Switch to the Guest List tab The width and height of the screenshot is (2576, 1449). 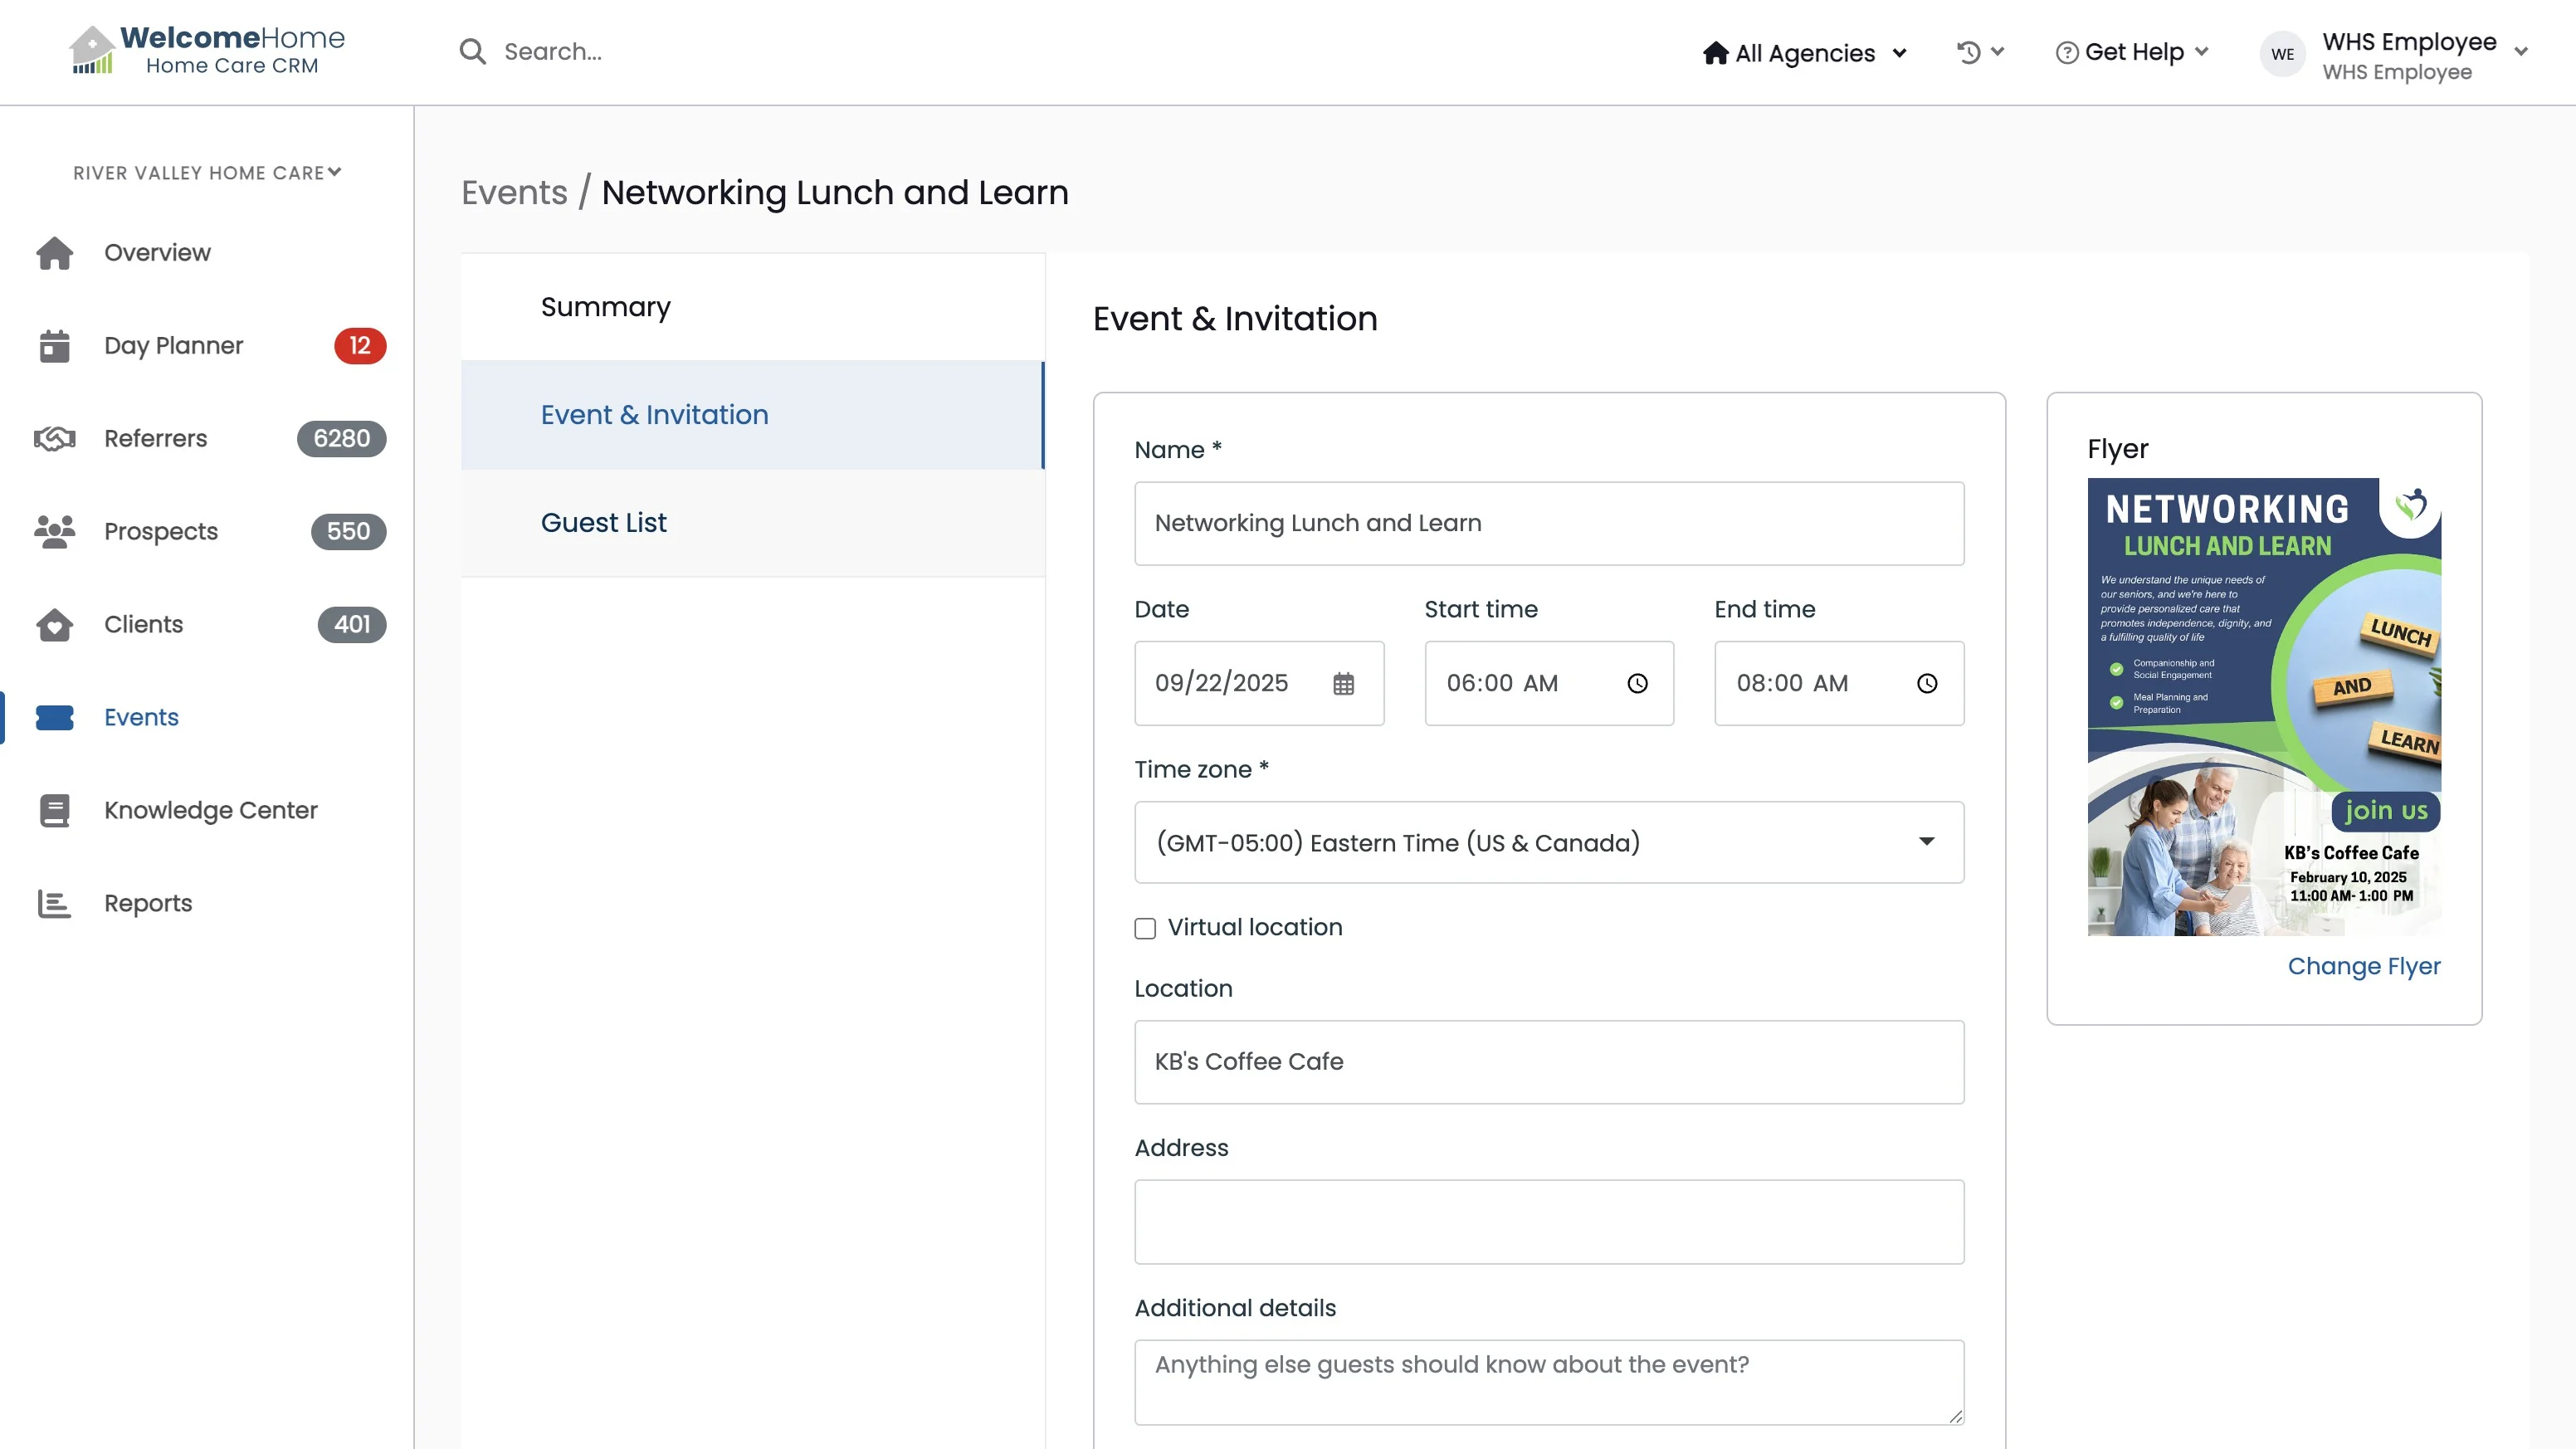[x=603, y=523]
